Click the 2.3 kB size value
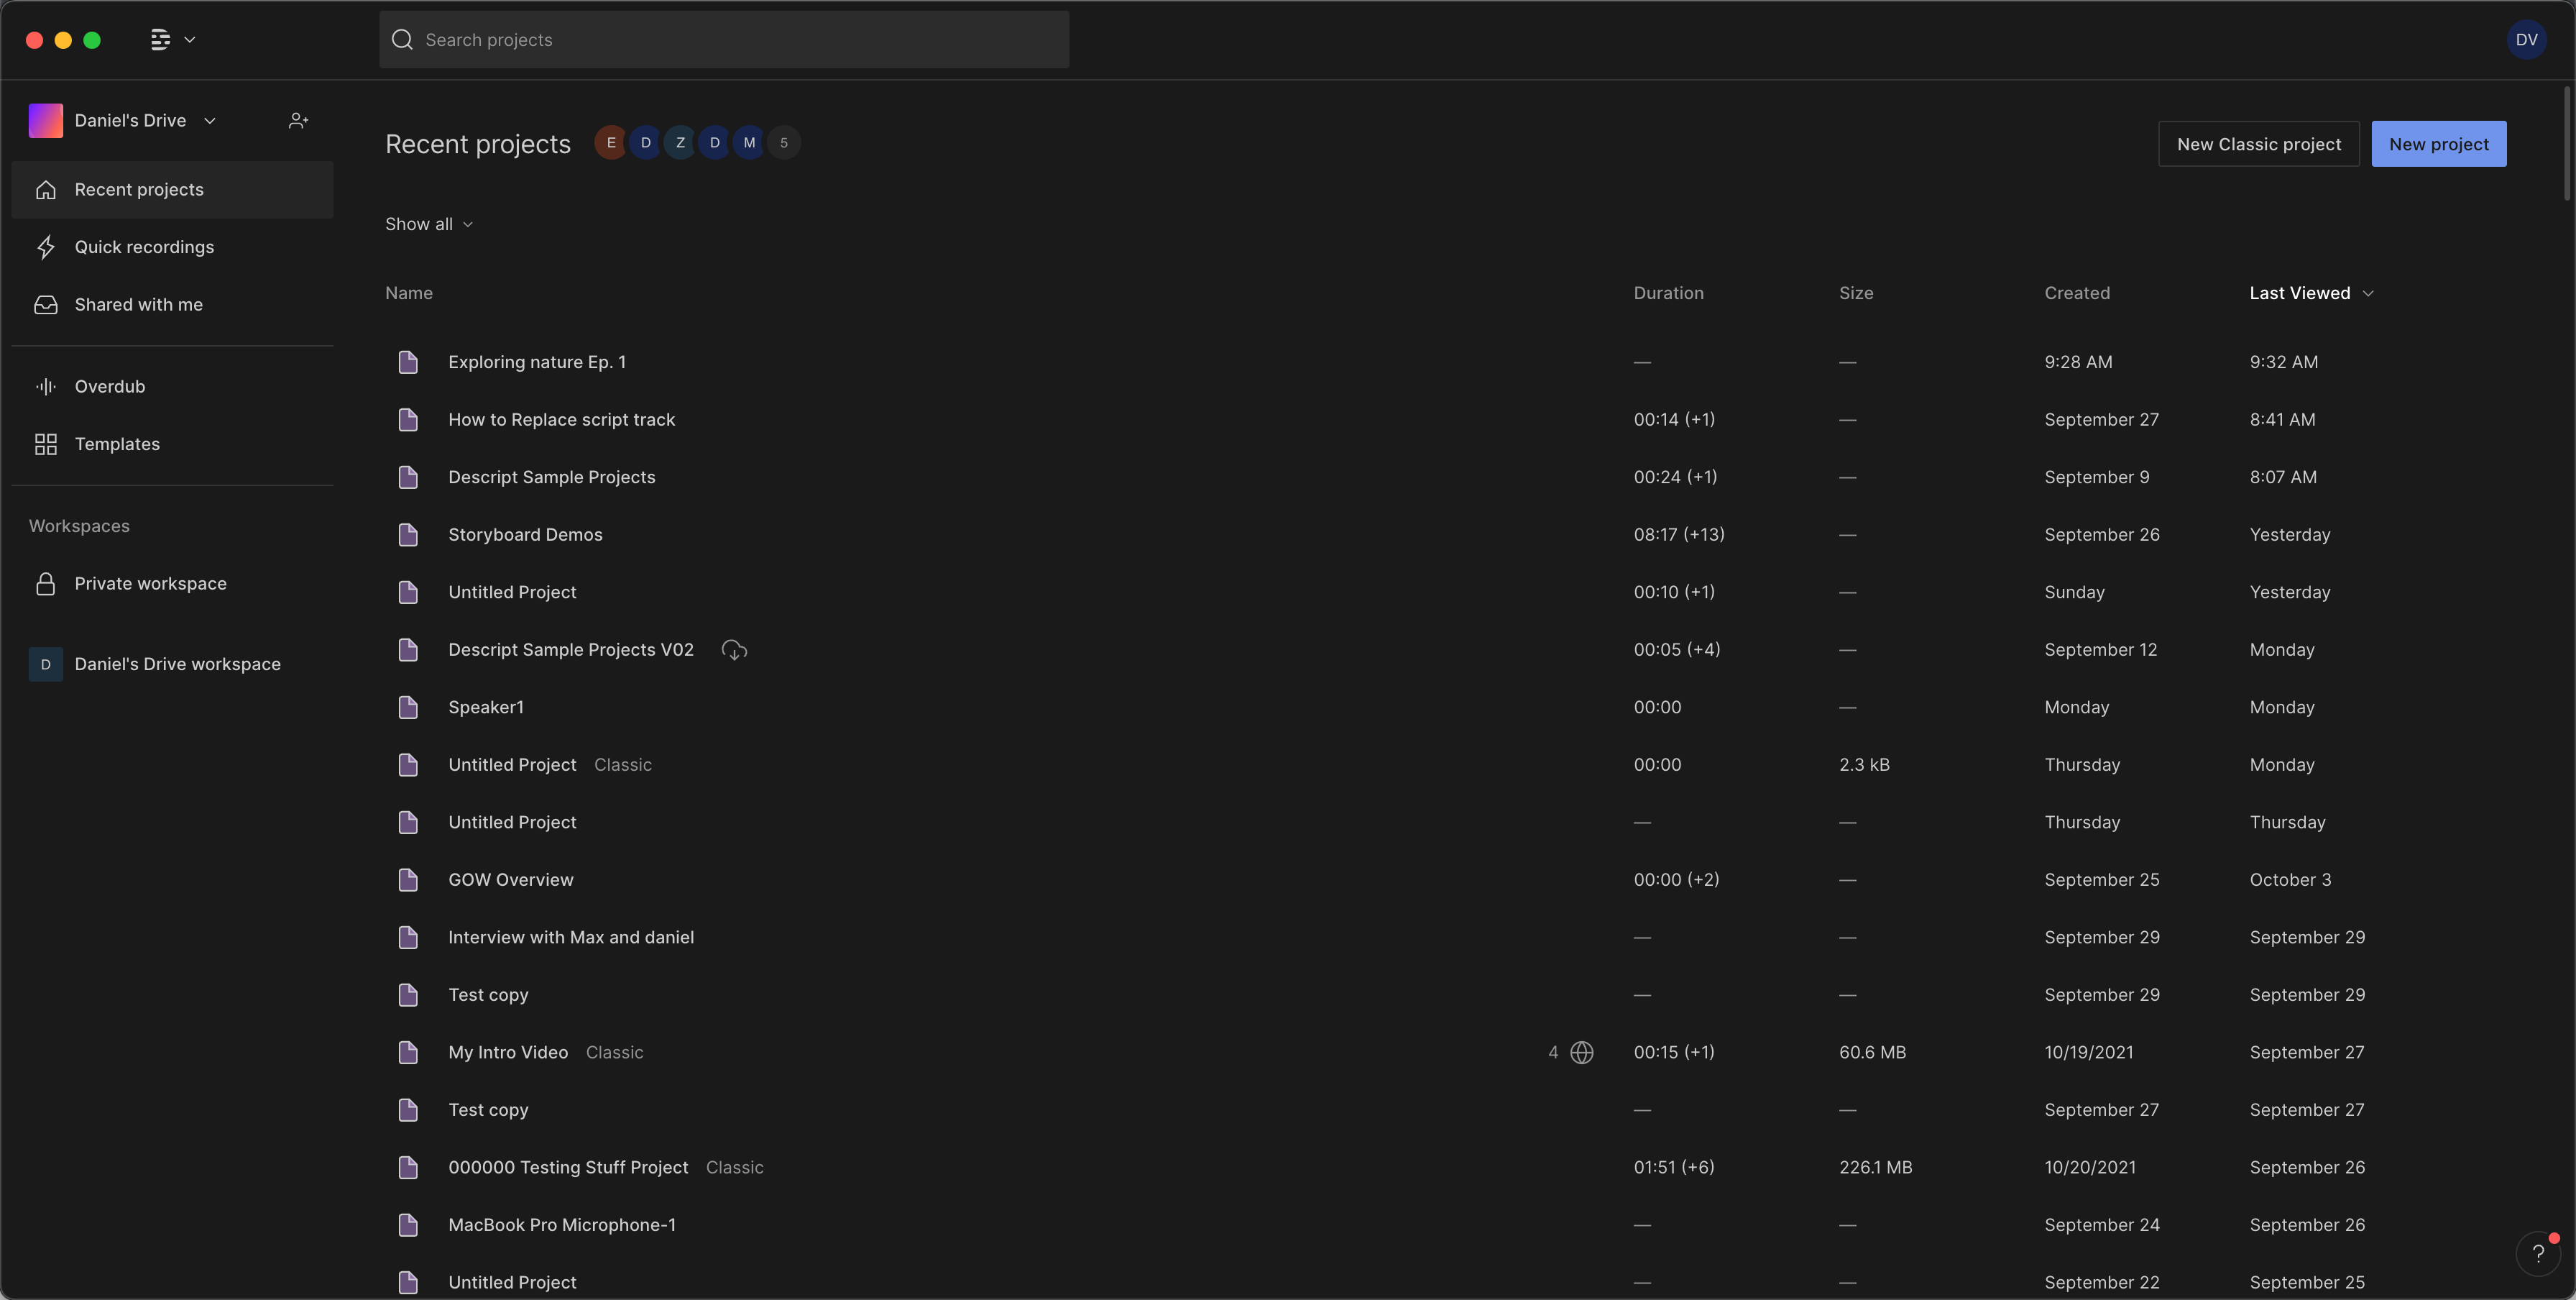This screenshot has height=1300, width=2576. (1864, 765)
